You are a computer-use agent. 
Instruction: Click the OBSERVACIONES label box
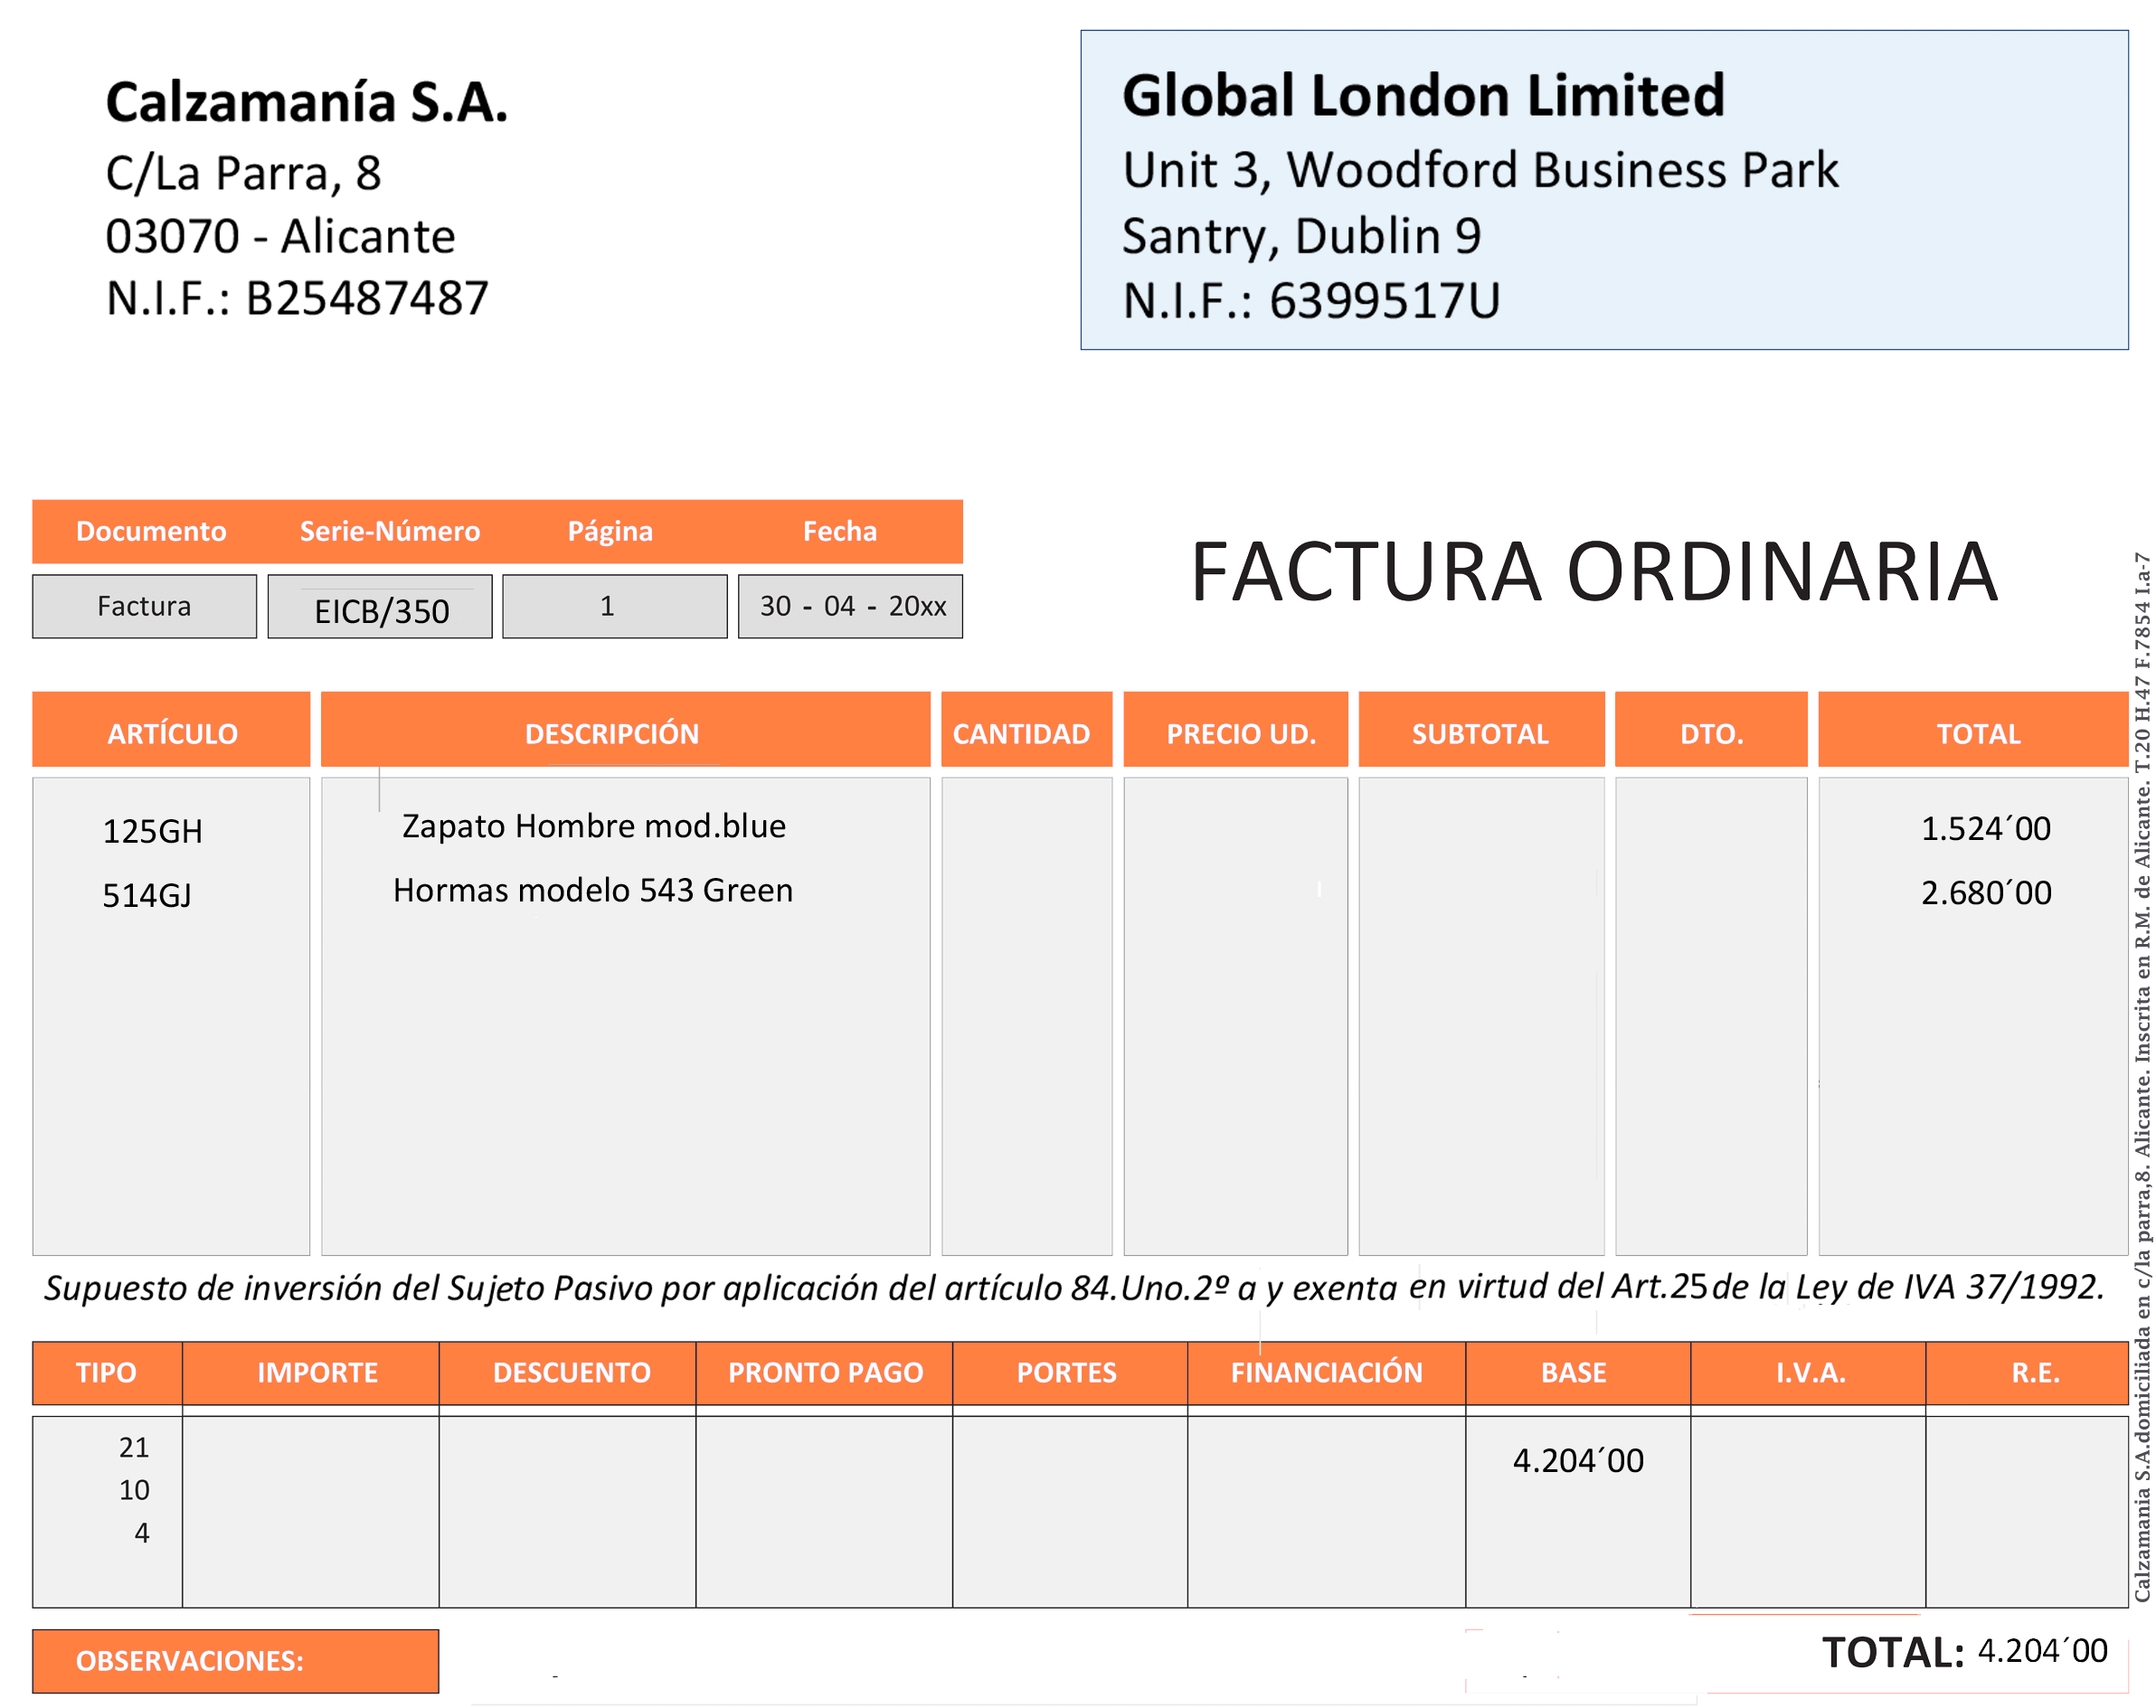click(x=235, y=1661)
